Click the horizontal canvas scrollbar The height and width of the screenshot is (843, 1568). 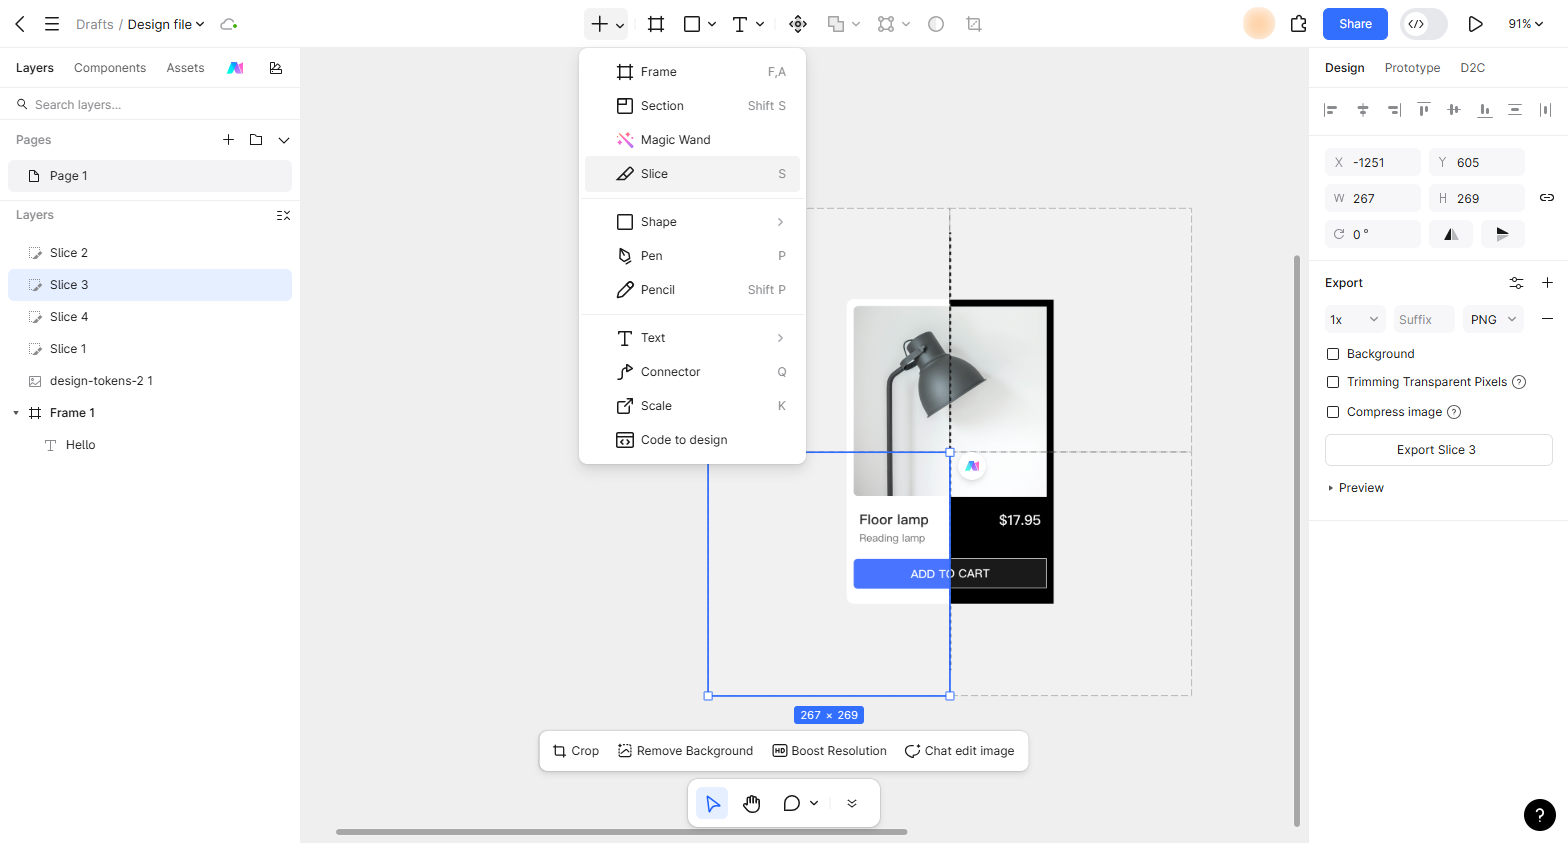pos(621,831)
